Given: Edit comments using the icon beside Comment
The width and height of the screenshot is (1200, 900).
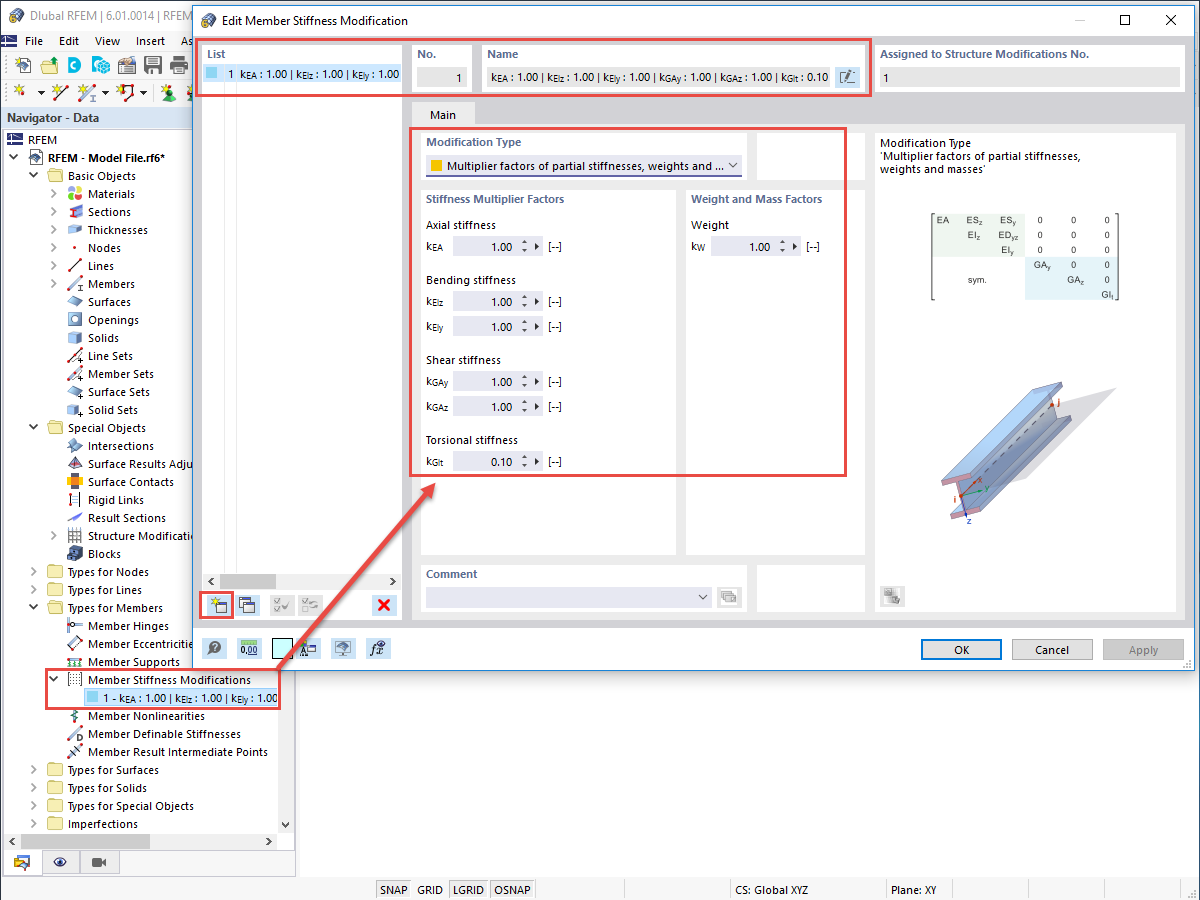Looking at the screenshot, I should pyautogui.click(x=729, y=597).
